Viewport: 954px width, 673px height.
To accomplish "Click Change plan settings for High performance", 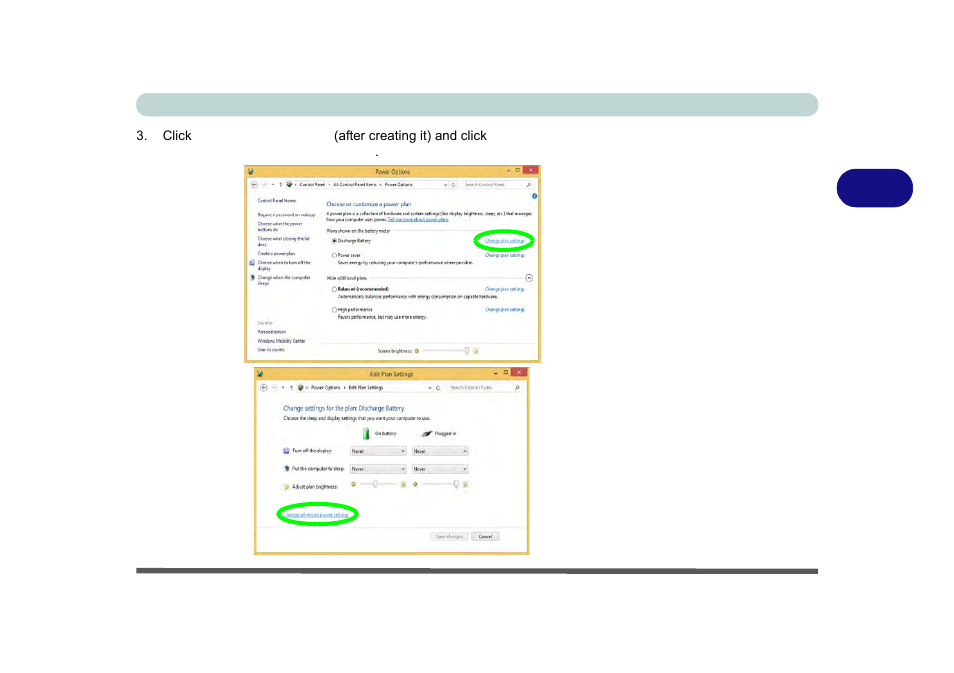I will click(504, 310).
